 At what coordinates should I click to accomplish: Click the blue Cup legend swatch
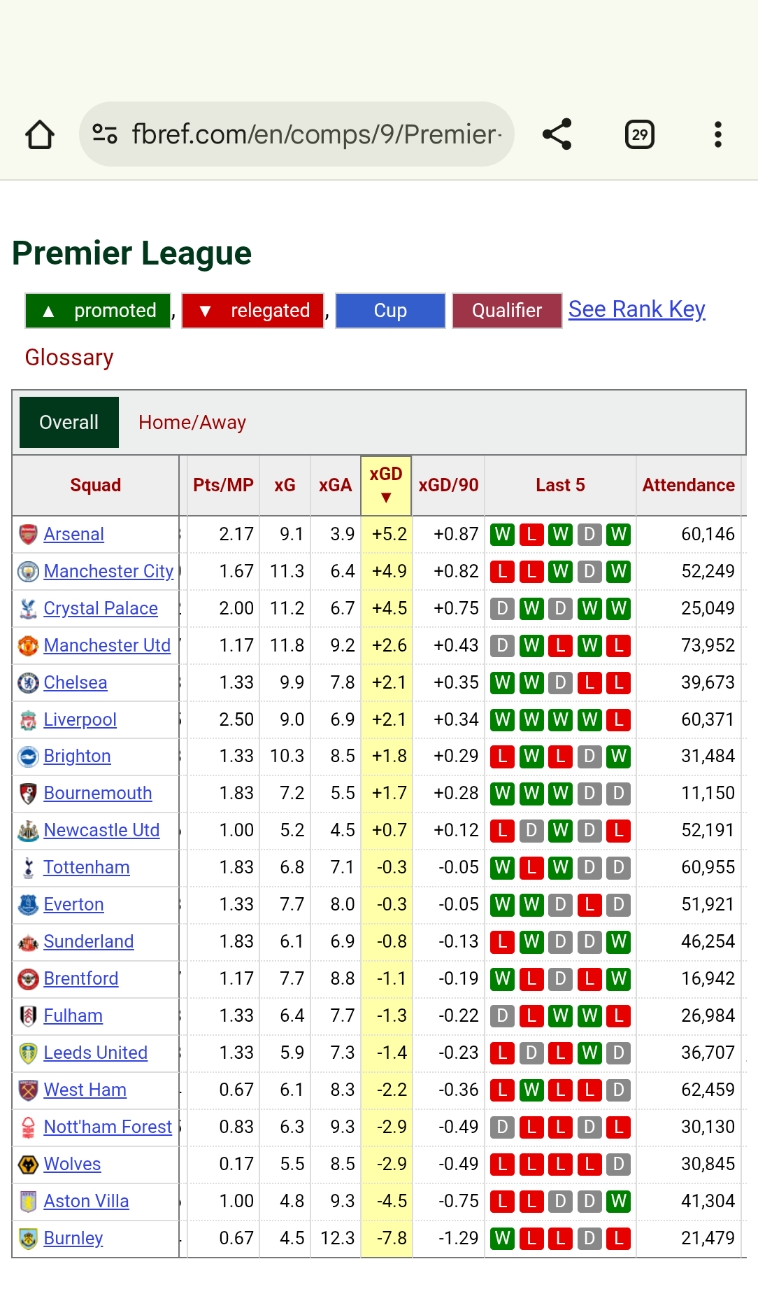tap(390, 310)
